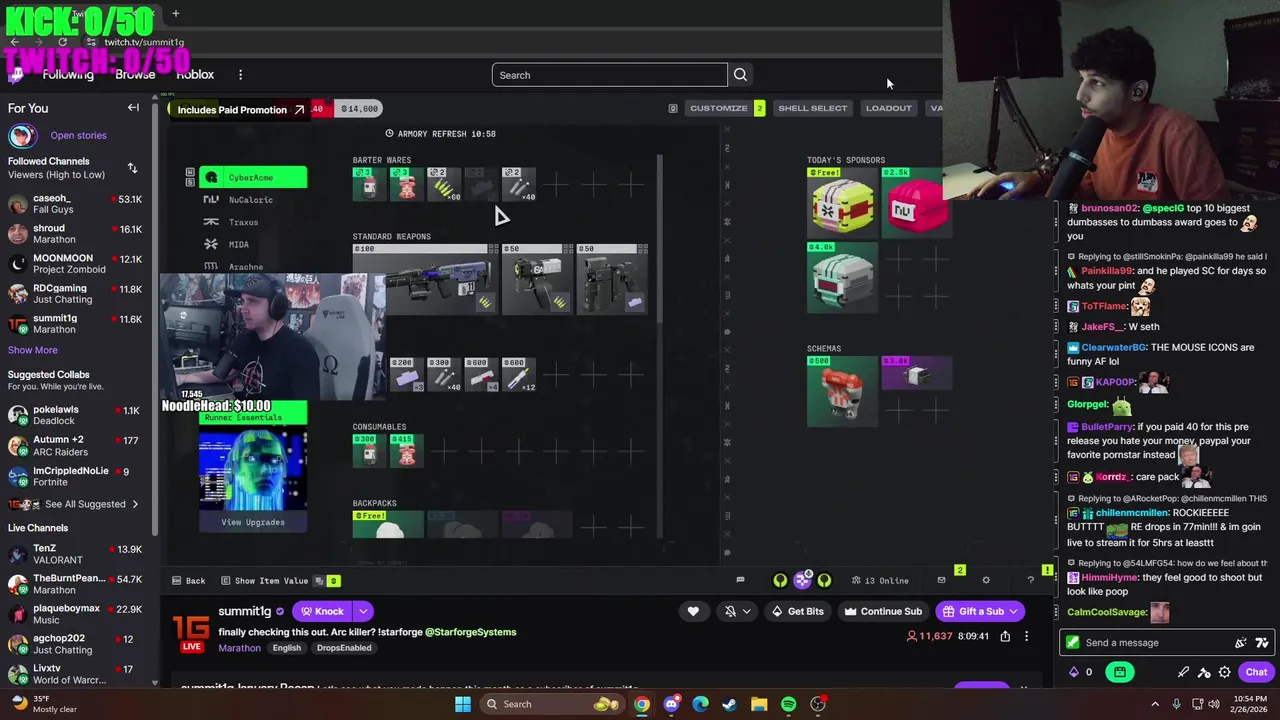Open the hammer moderation tools icon
1280x720 pixels.
(x=1204, y=672)
